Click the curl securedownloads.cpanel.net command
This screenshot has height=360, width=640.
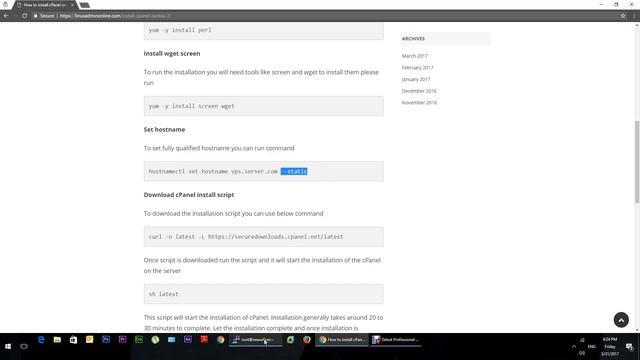point(246,237)
